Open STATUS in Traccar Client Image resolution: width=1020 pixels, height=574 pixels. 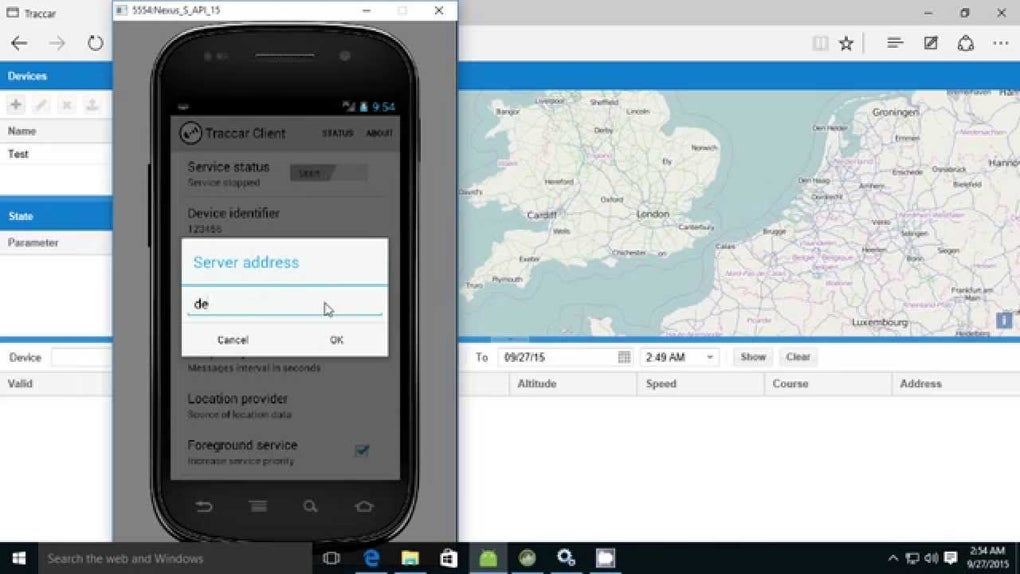pos(338,133)
